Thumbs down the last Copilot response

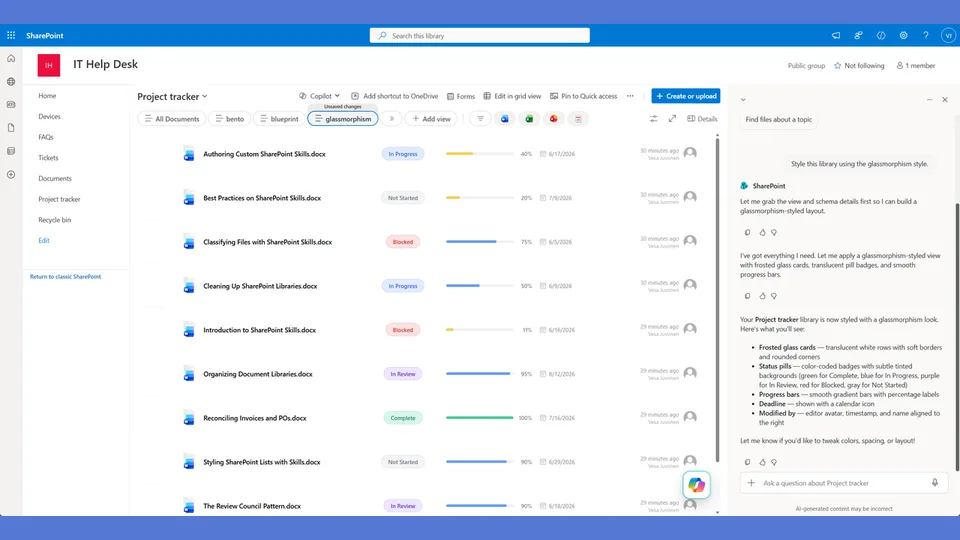[x=774, y=462]
